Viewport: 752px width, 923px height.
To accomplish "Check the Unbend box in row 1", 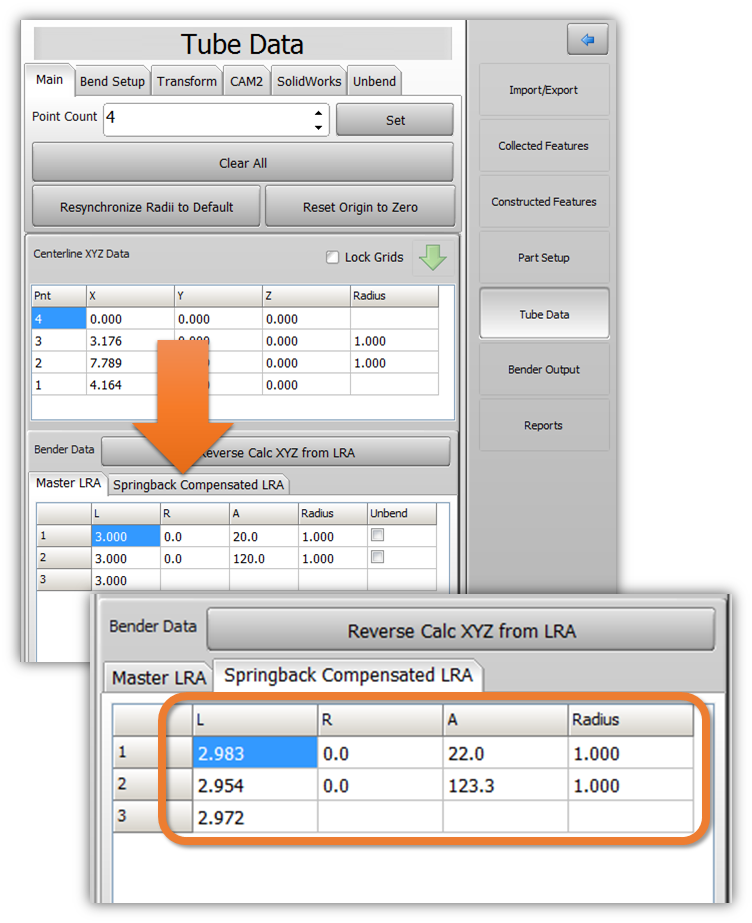I will (x=377, y=536).
